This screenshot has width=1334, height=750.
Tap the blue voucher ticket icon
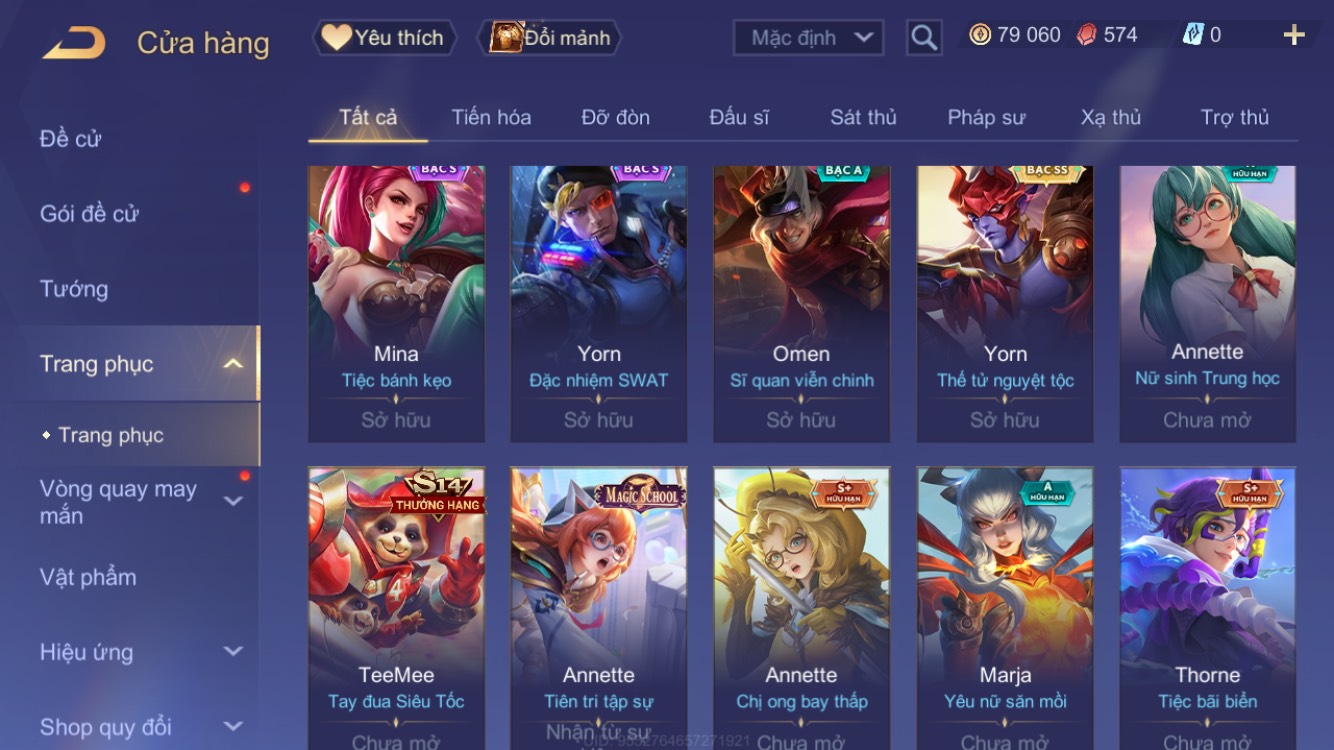(1193, 35)
